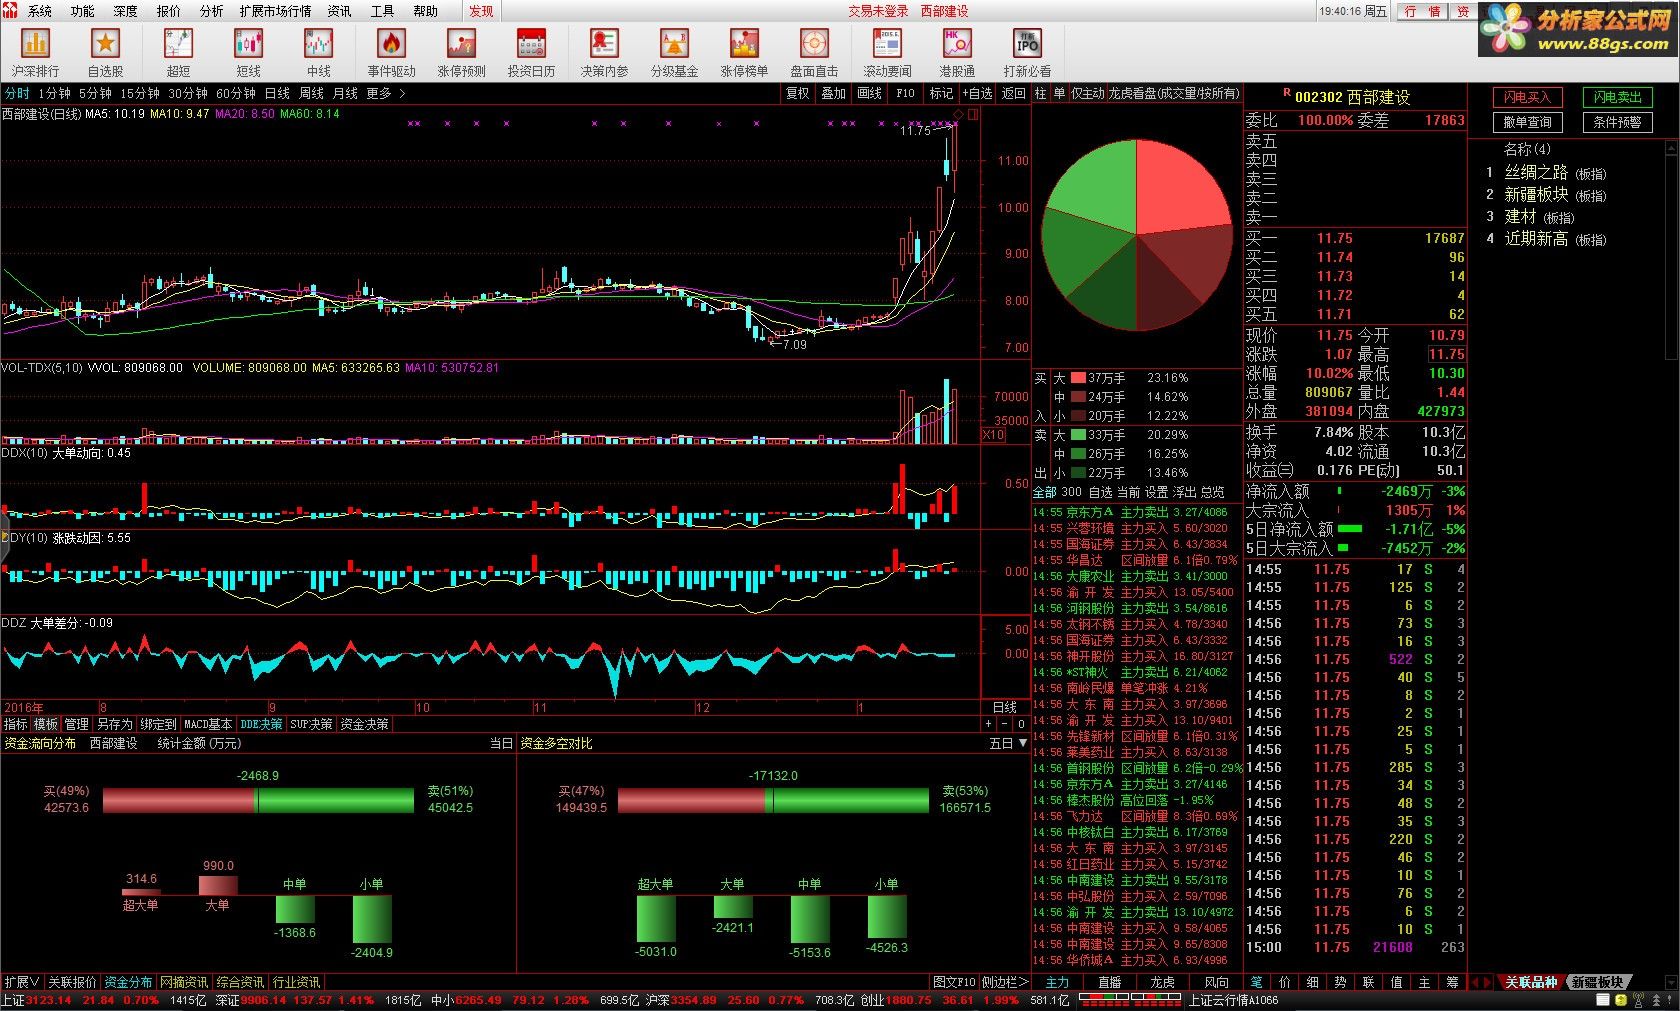This screenshot has height=1011, width=1680.
Task: Open the 滚动要闻 news icon
Action: [887, 52]
